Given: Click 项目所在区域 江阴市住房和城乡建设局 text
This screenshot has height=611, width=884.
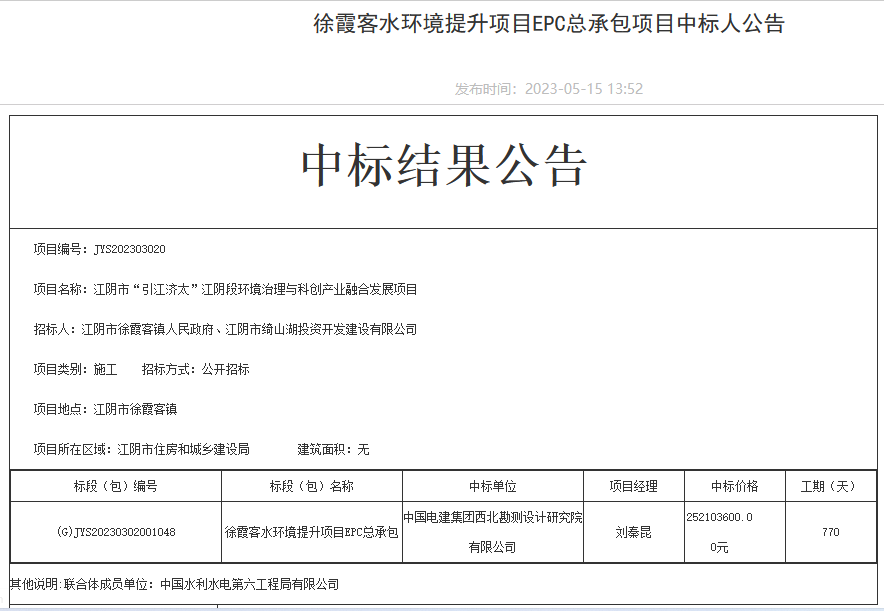Looking at the screenshot, I should pyautogui.click(x=141, y=449).
